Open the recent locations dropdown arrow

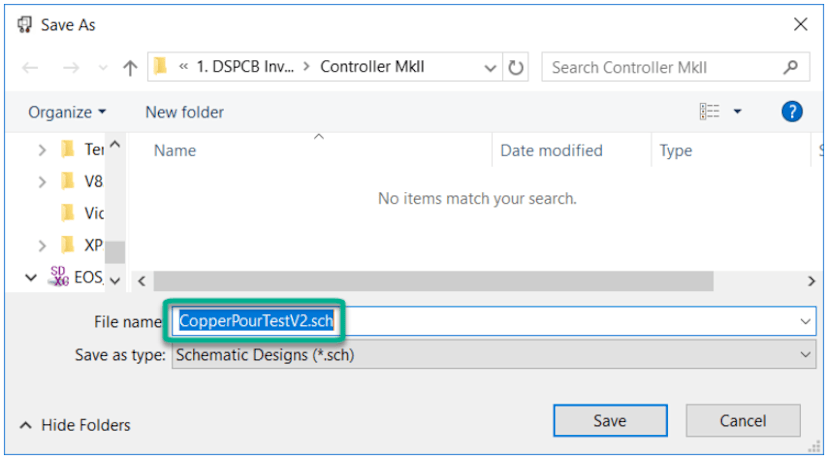pyautogui.click(x=103, y=68)
